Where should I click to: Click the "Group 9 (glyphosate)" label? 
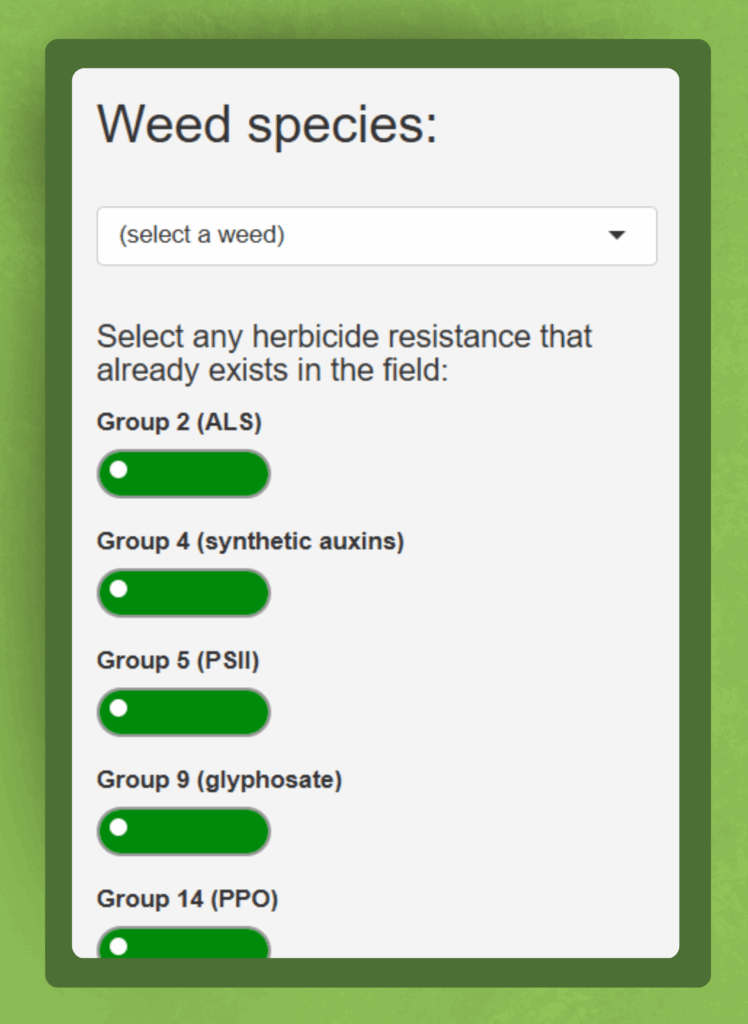pos(219,779)
